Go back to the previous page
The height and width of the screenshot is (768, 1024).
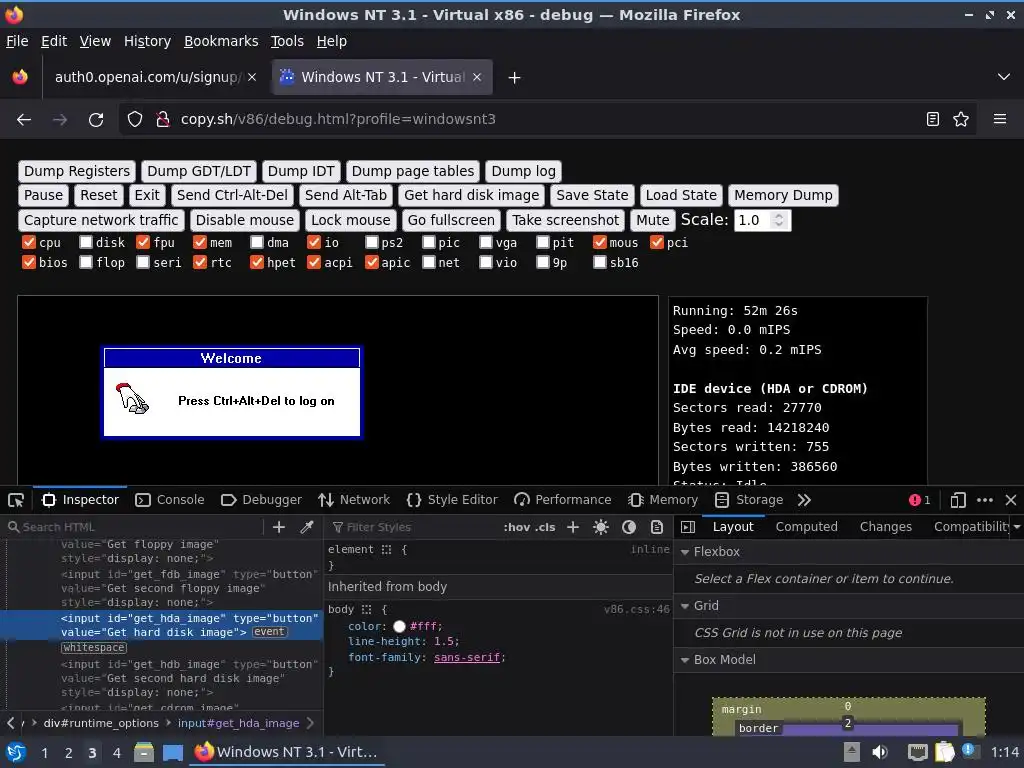click(24, 120)
